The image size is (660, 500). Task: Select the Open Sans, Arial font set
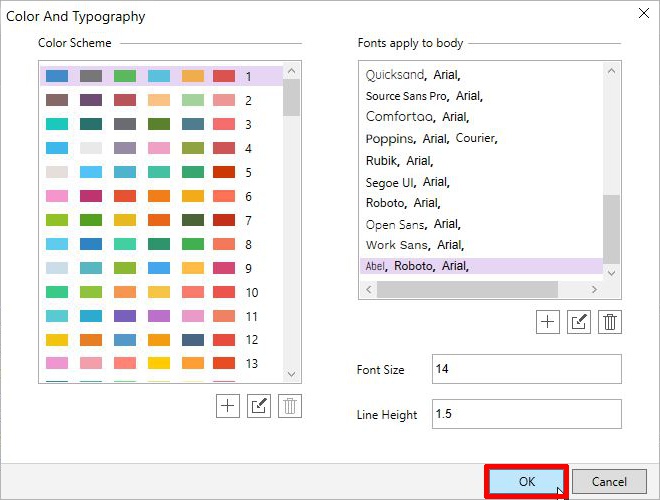(412, 224)
